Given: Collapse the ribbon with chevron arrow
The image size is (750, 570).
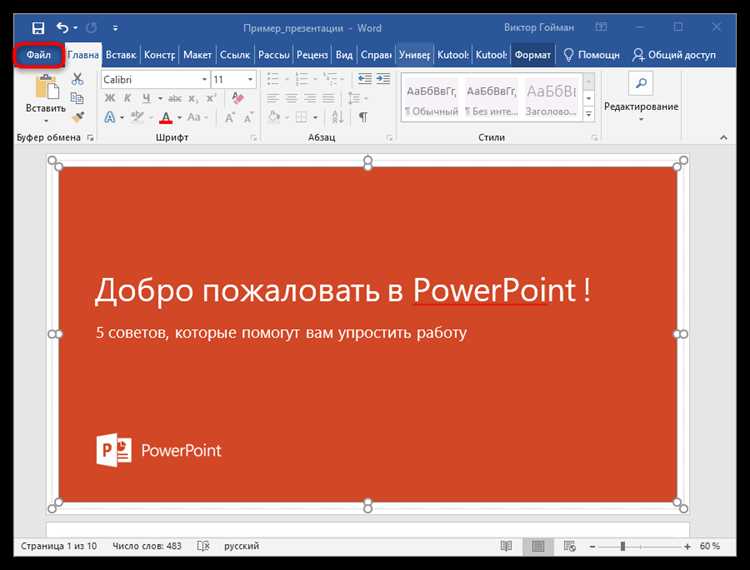Looking at the screenshot, I should 724,138.
